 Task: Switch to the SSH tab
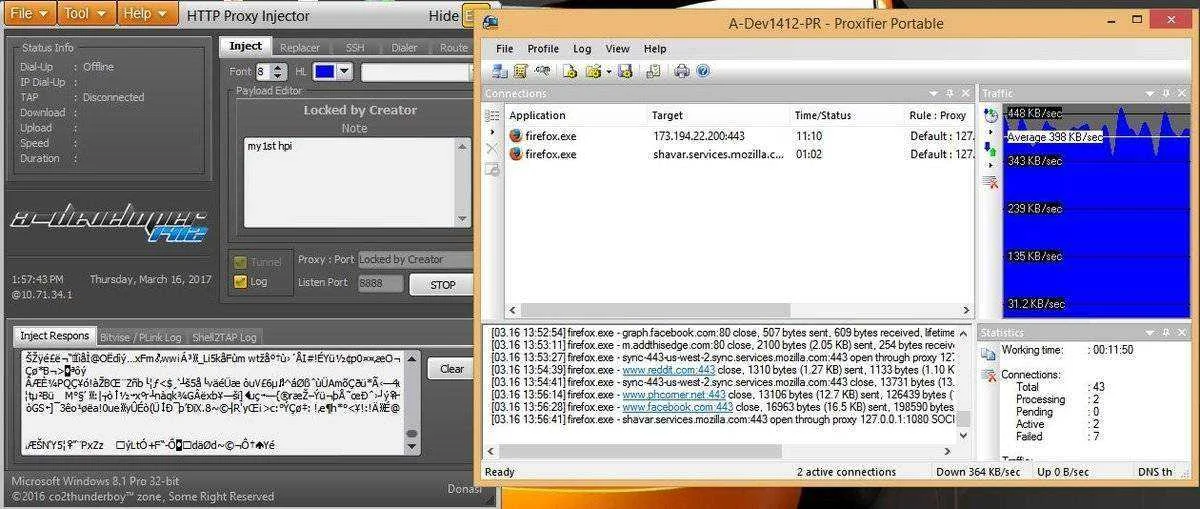pyautogui.click(x=355, y=47)
